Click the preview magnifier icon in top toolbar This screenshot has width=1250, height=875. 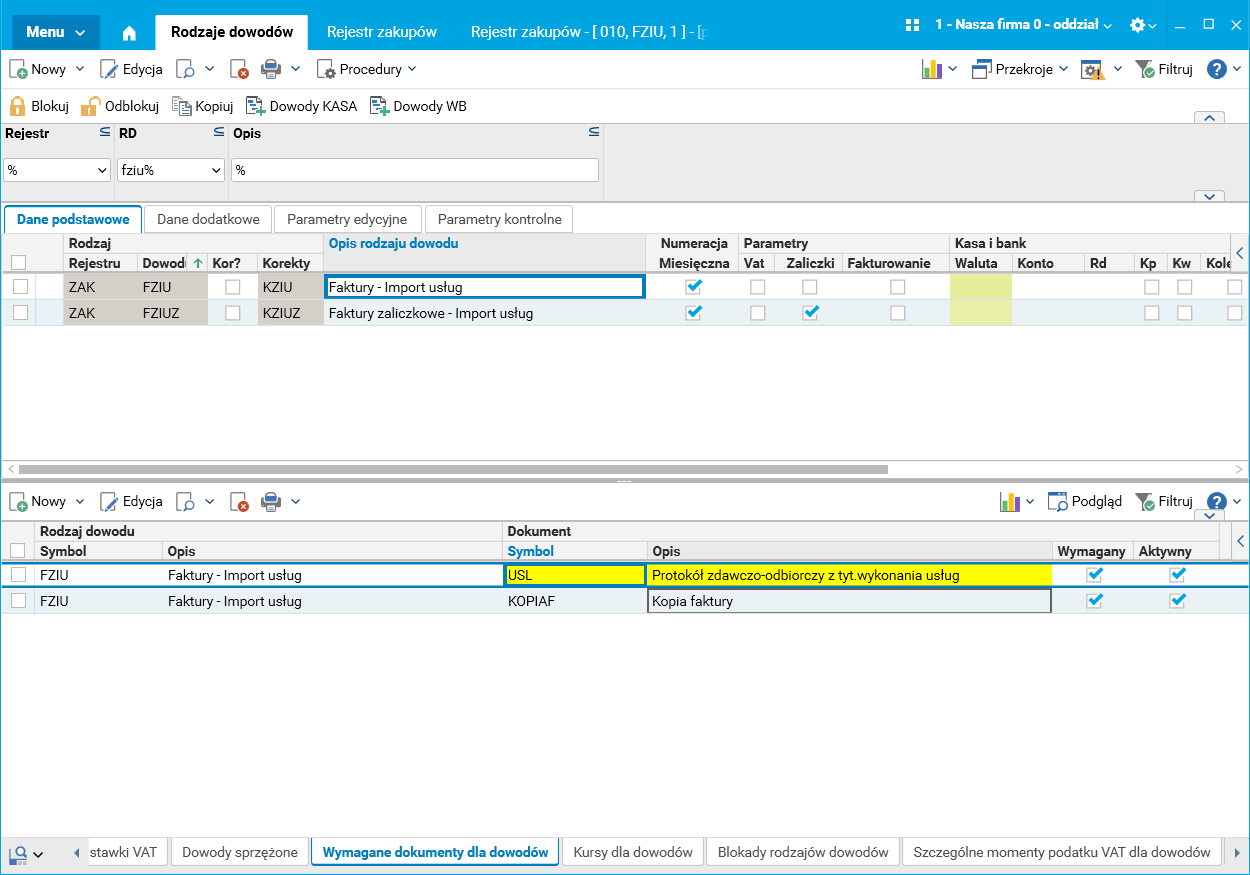pyautogui.click(x=185, y=69)
